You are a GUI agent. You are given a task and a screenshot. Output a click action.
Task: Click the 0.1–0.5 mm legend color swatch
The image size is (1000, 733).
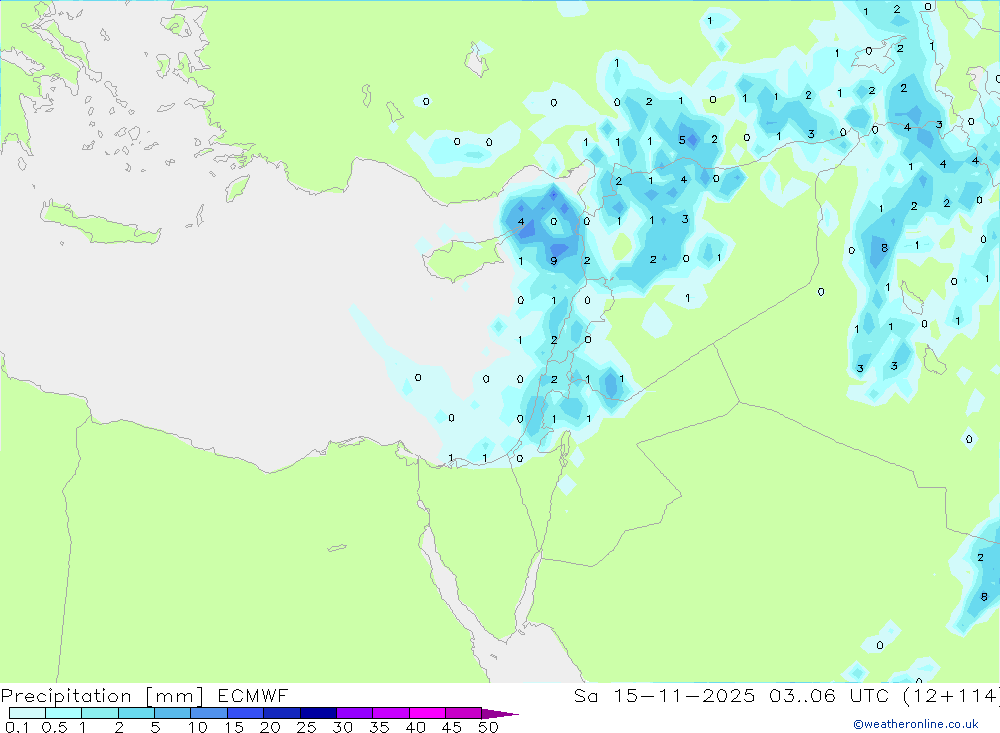[27, 713]
